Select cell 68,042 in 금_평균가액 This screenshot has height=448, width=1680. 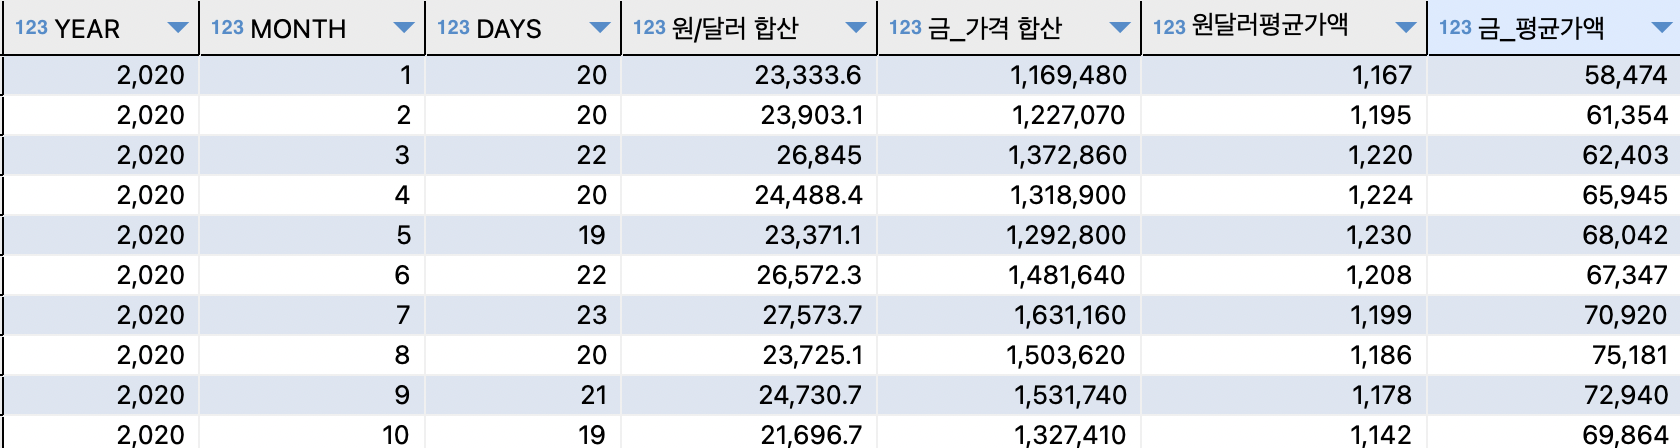[x=1553, y=235]
